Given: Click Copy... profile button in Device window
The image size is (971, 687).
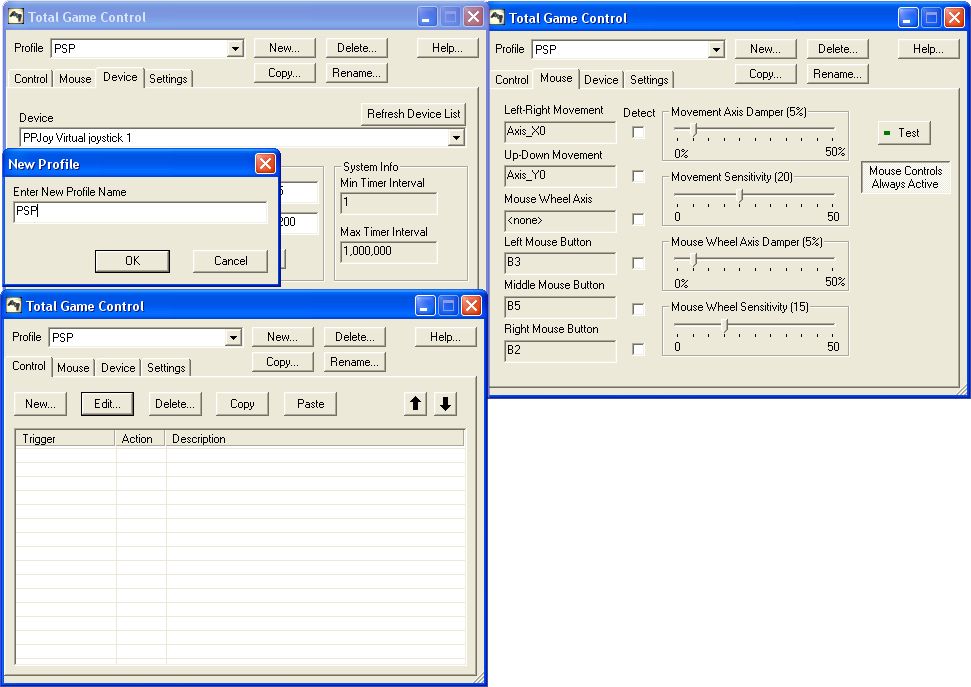Looking at the screenshot, I should point(284,72).
